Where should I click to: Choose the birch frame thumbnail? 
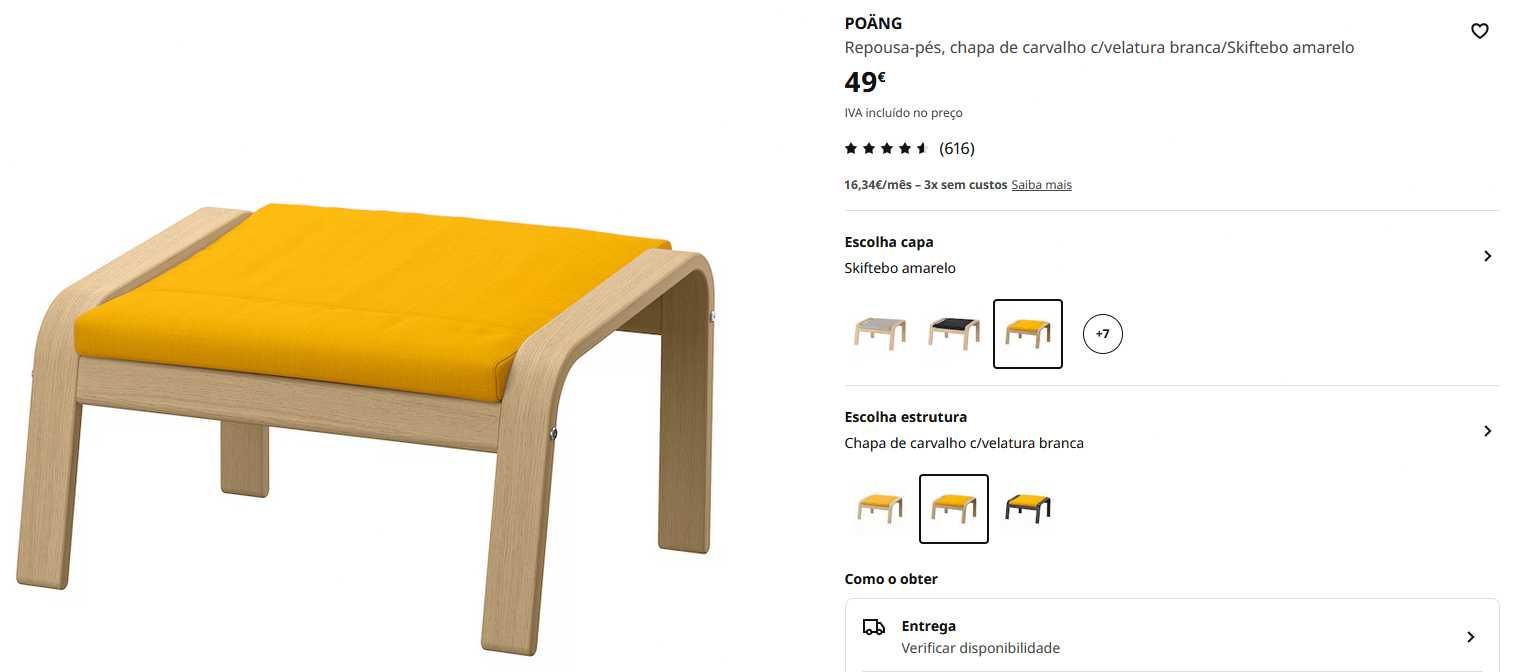pos(880,509)
